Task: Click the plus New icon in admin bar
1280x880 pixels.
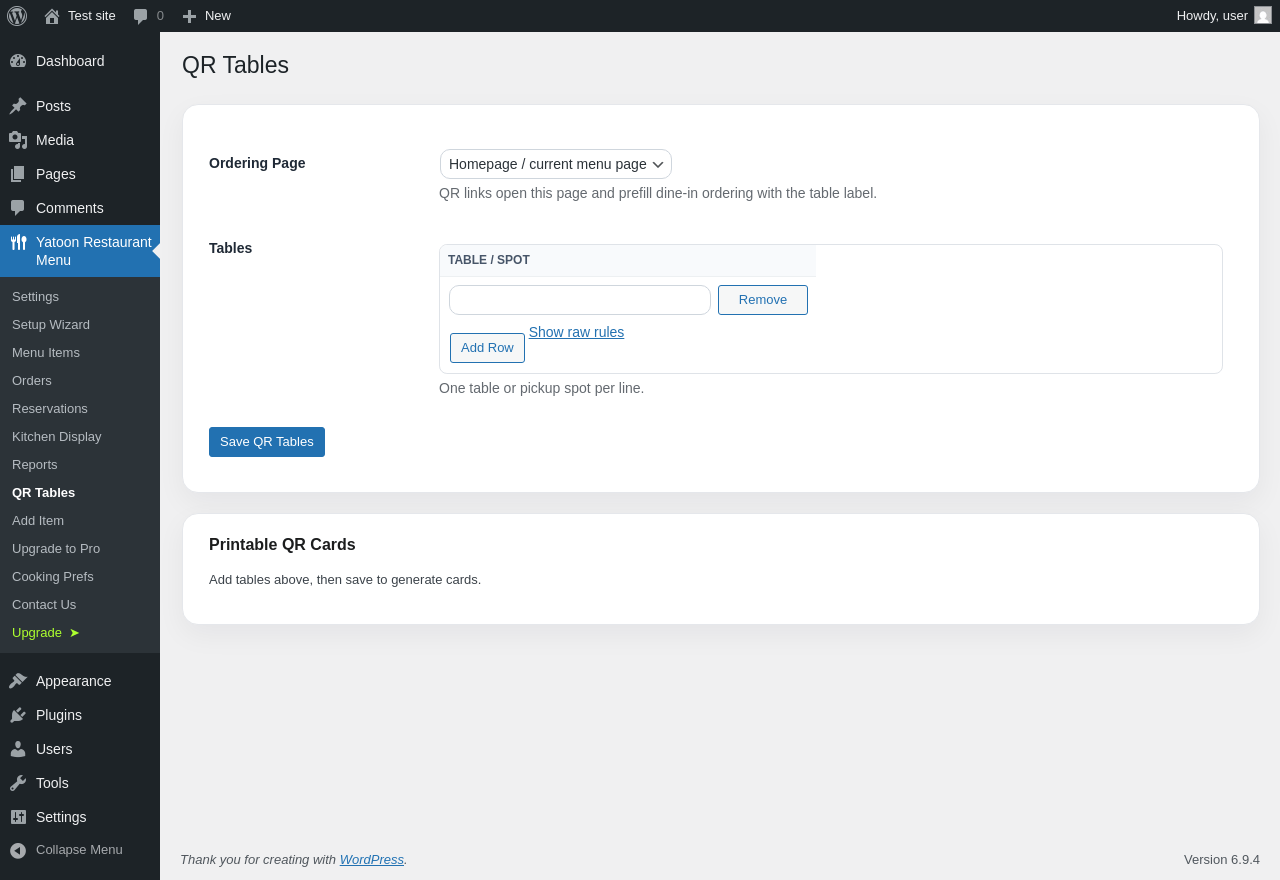Action: point(189,16)
